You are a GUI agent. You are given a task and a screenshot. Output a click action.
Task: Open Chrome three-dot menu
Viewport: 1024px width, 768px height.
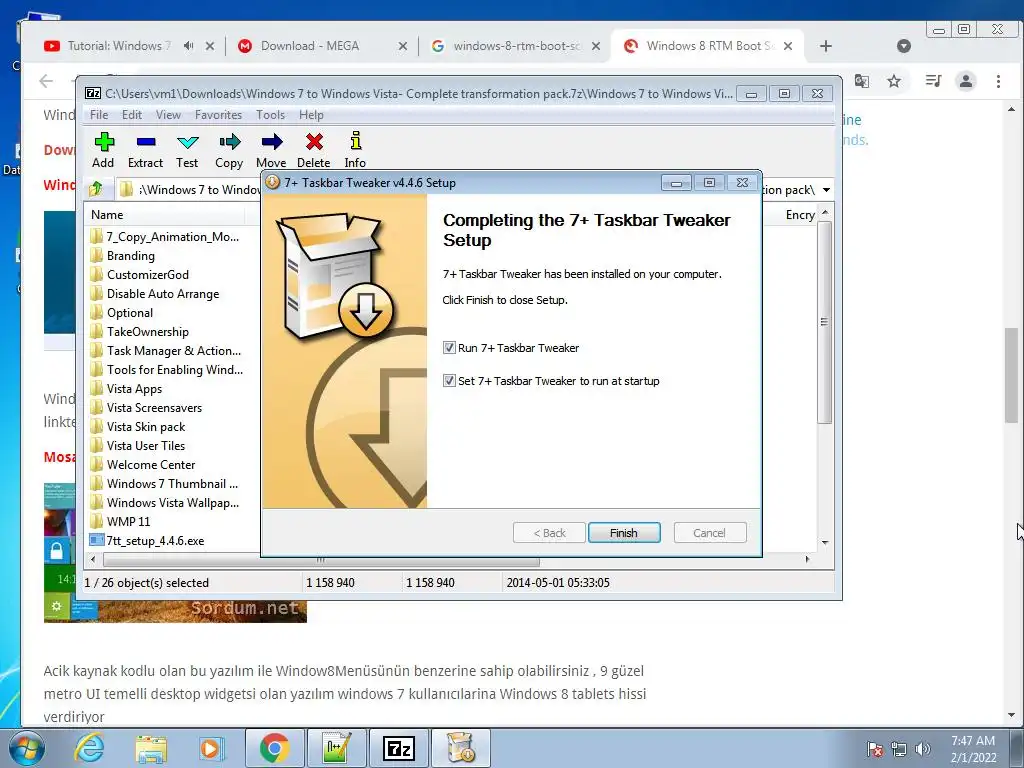(998, 81)
